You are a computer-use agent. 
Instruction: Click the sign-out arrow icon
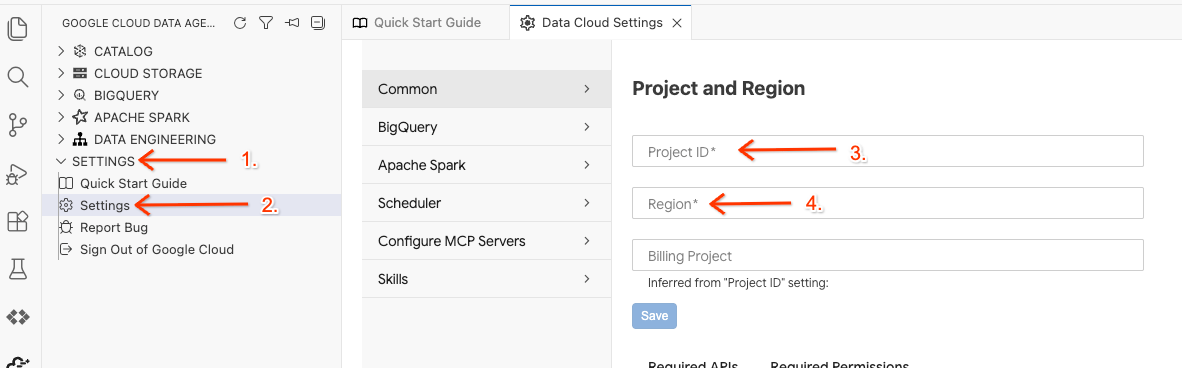click(66, 249)
